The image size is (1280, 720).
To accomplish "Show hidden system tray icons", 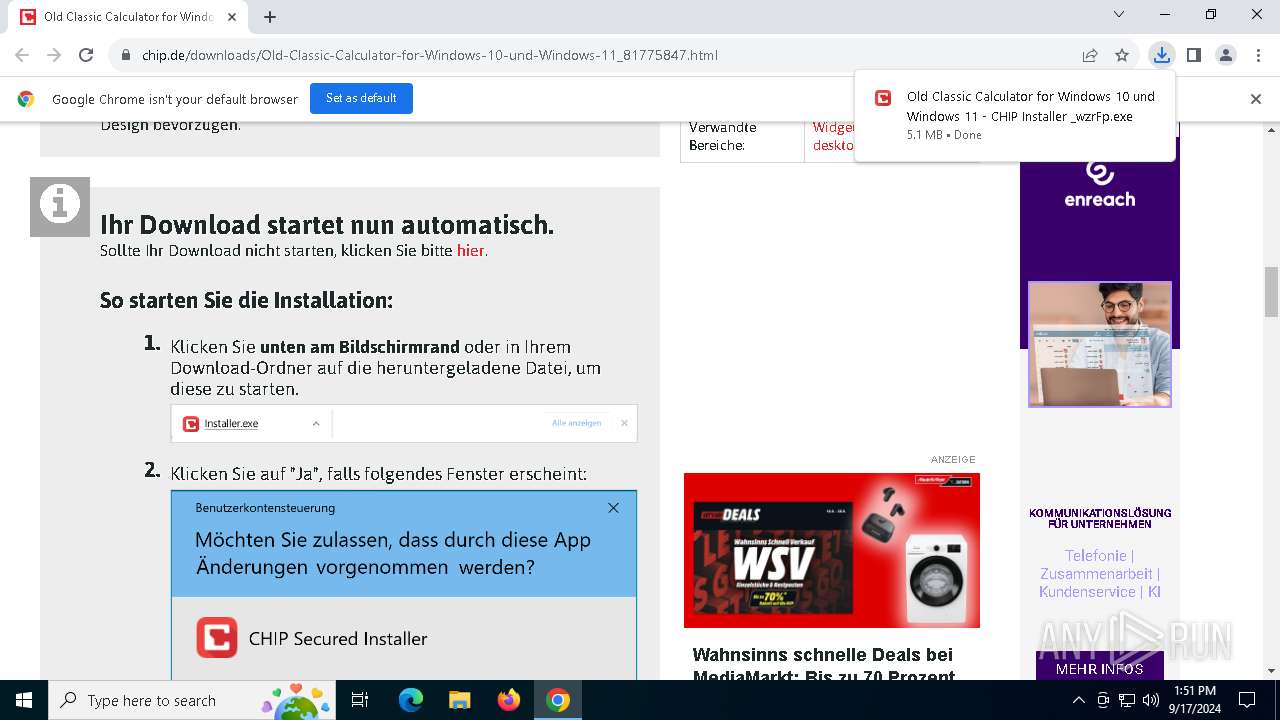I will [1078, 700].
